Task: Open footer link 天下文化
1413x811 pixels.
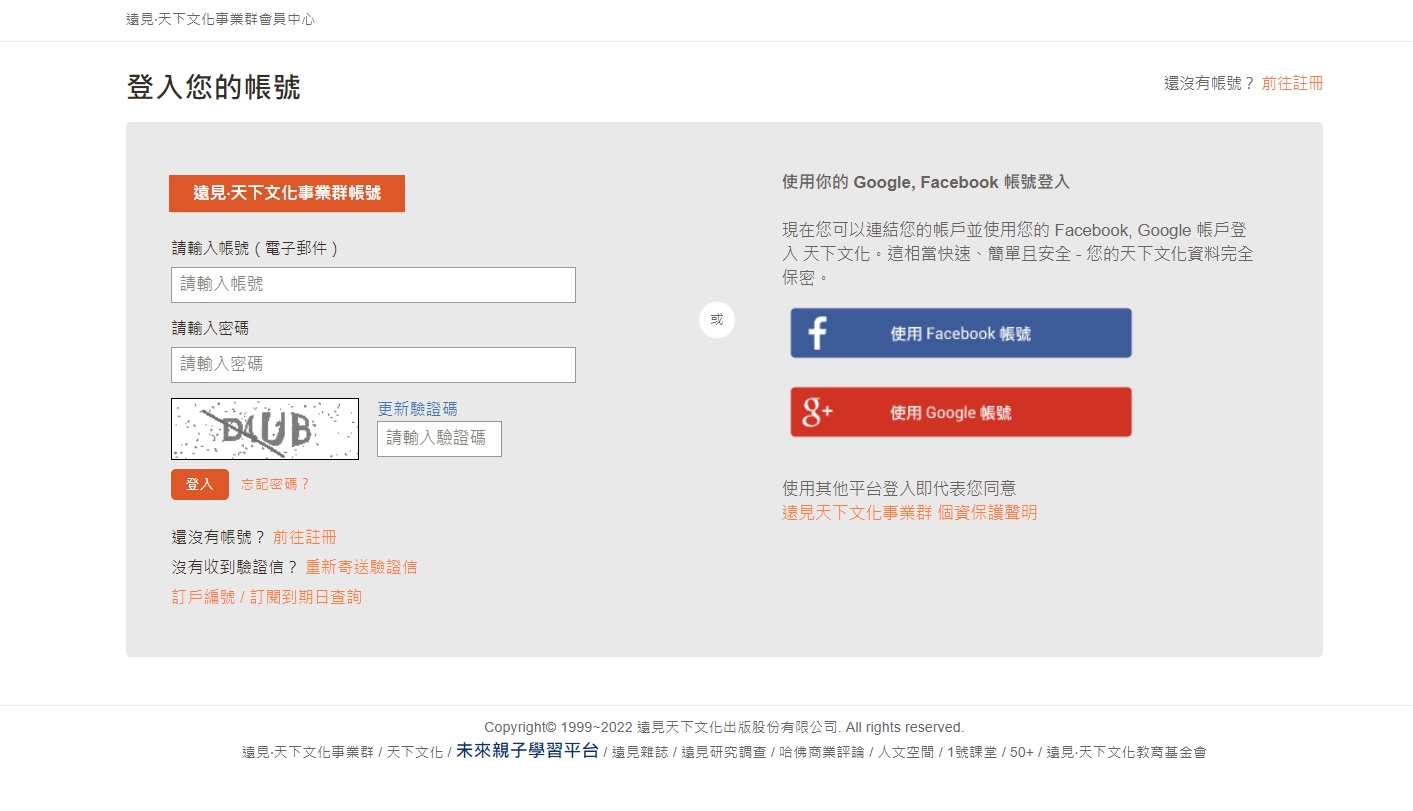Action: pyautogui.click(x=415, y=752)
